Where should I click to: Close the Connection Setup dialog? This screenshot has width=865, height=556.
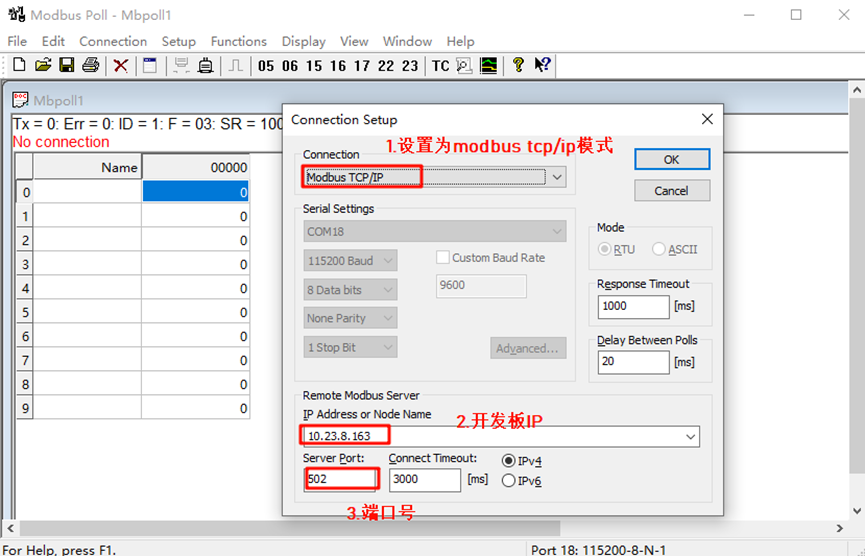(x=707, y=119)
